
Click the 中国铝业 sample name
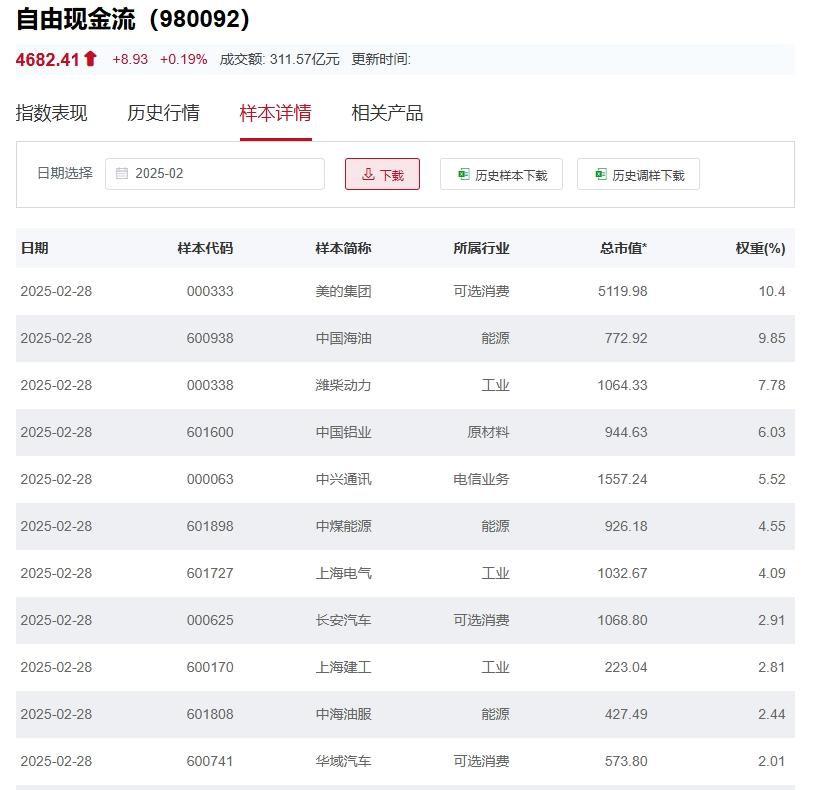point(343,432)
